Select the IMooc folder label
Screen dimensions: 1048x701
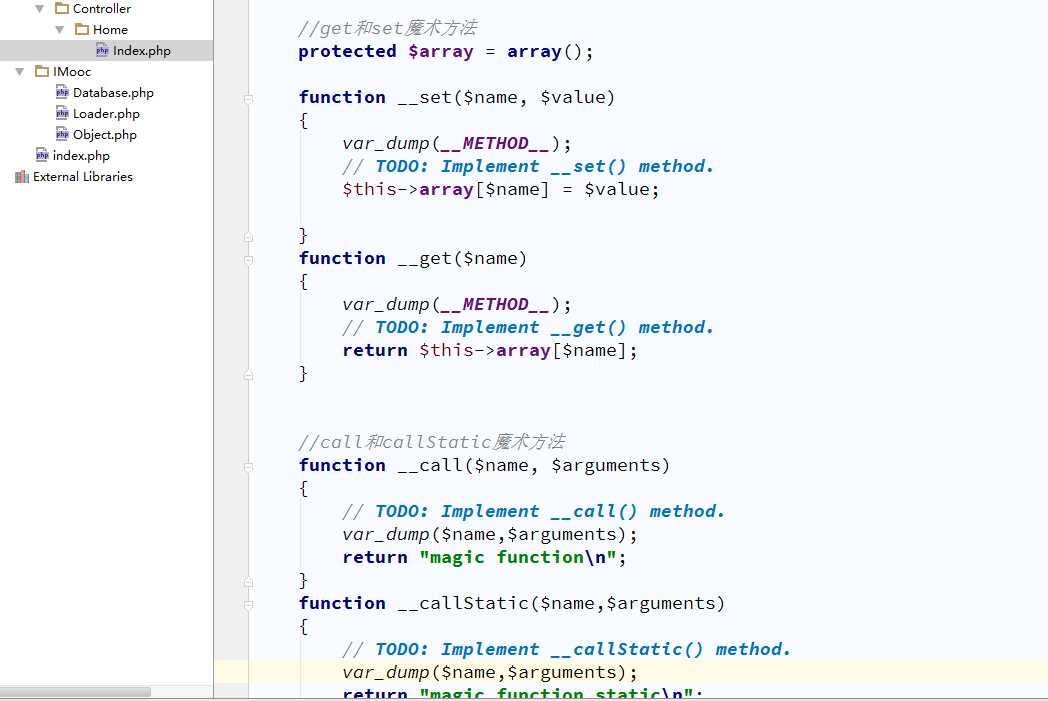point(72,72)
